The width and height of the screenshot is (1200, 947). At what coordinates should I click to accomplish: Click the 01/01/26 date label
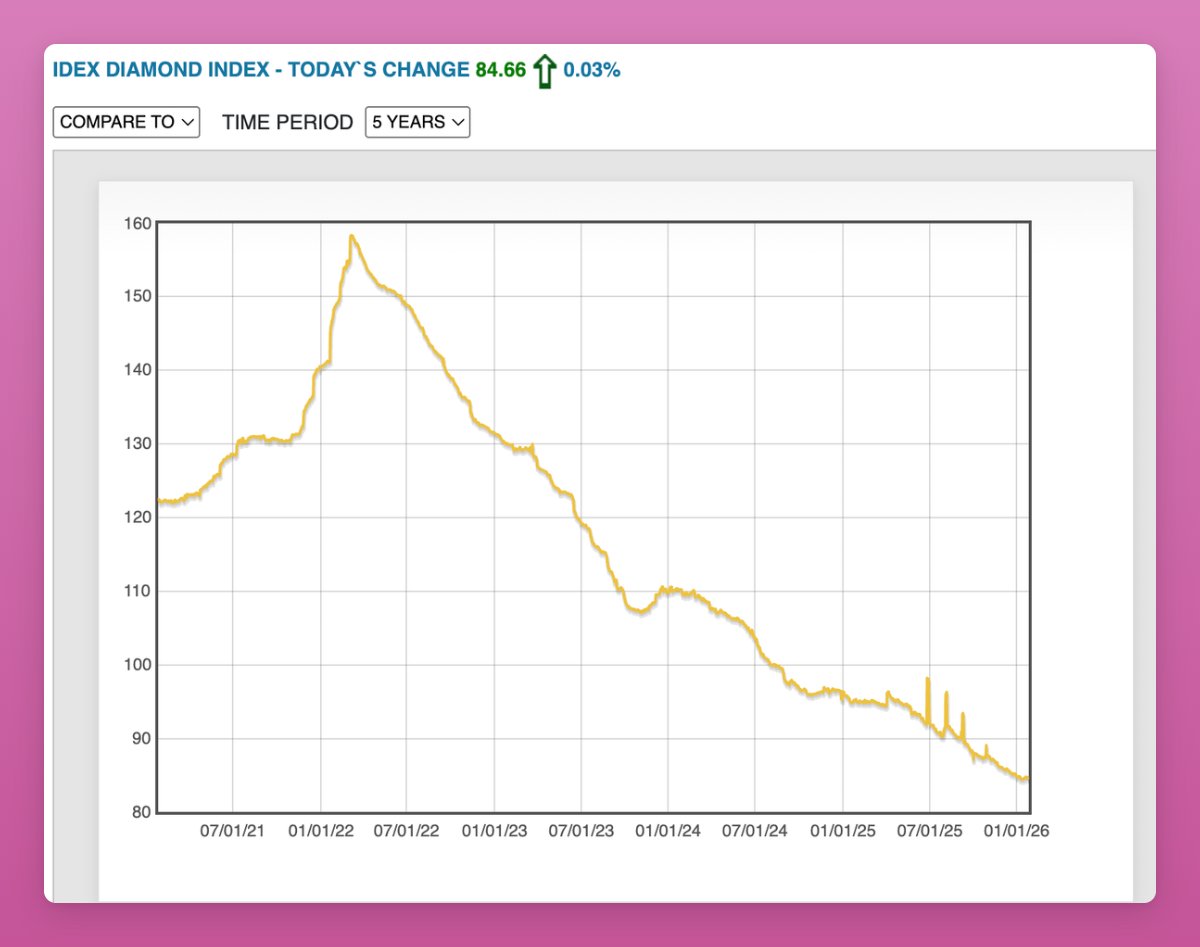click(1016, 831)
